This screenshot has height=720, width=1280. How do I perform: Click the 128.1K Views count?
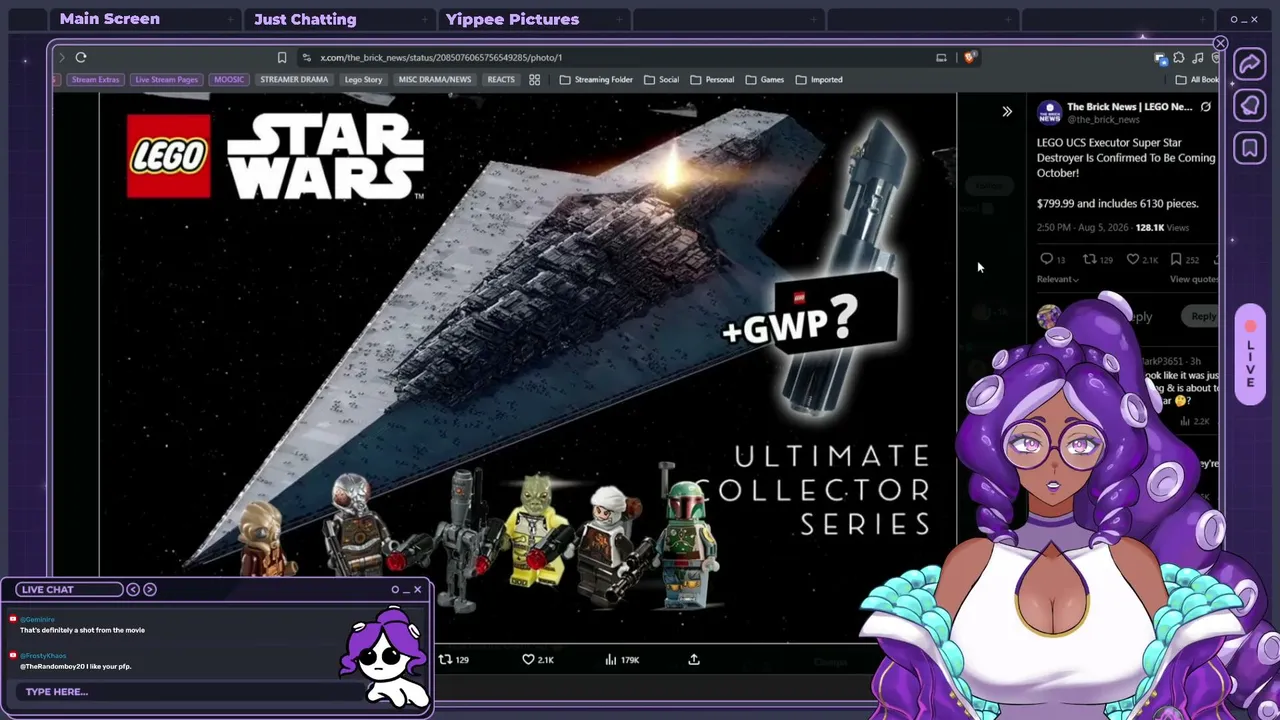click(x=1162, y=228)
